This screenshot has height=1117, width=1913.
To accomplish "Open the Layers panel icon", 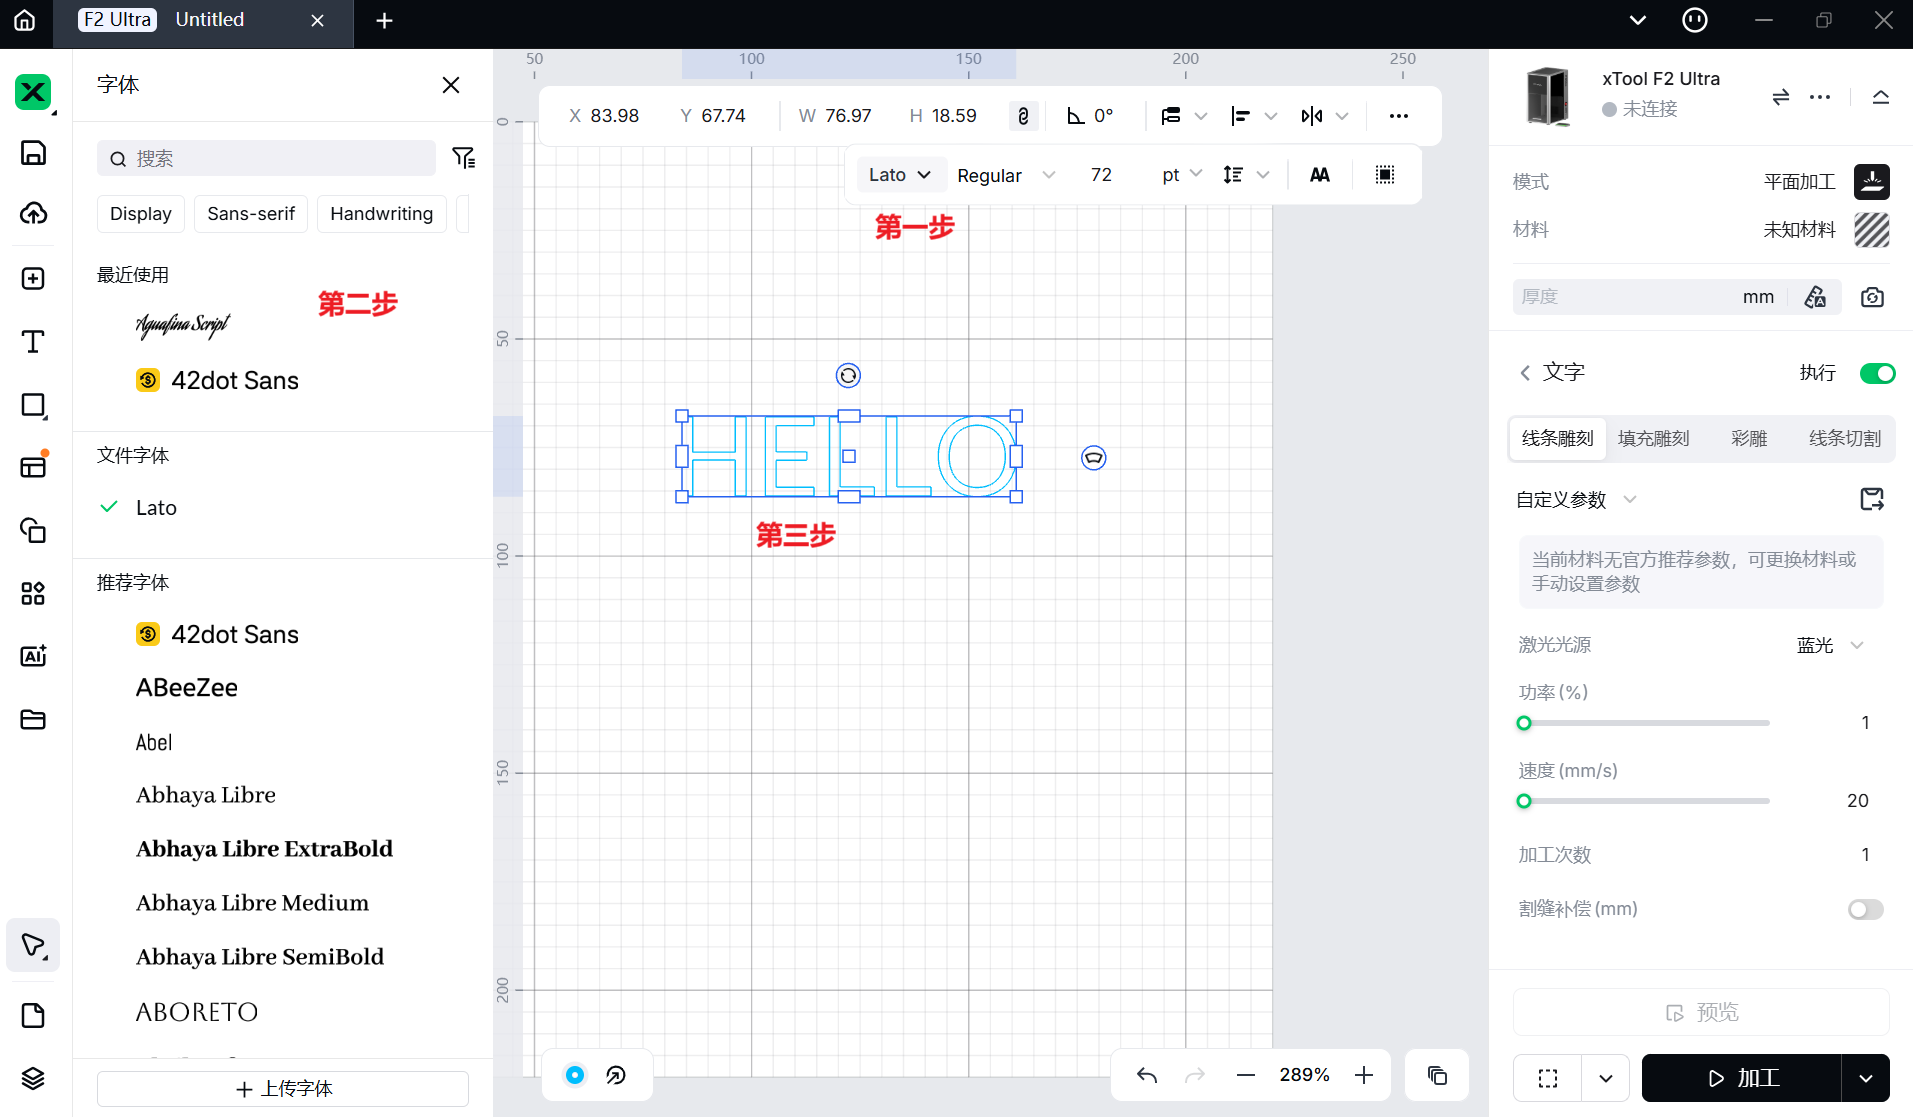I will tap(33, 1078).
